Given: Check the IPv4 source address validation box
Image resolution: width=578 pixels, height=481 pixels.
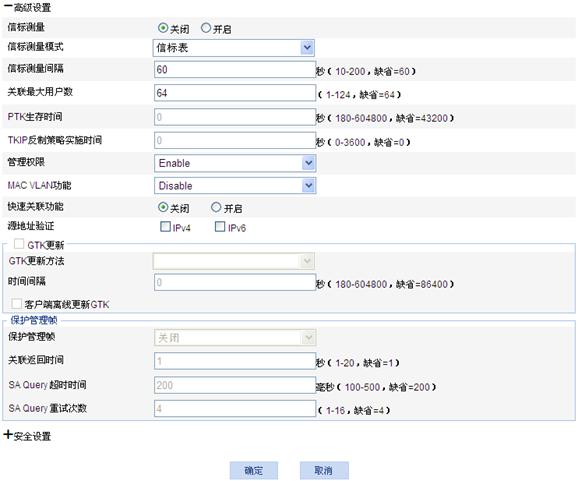Looking at the screenshot, I should click(x=166, y=227).
